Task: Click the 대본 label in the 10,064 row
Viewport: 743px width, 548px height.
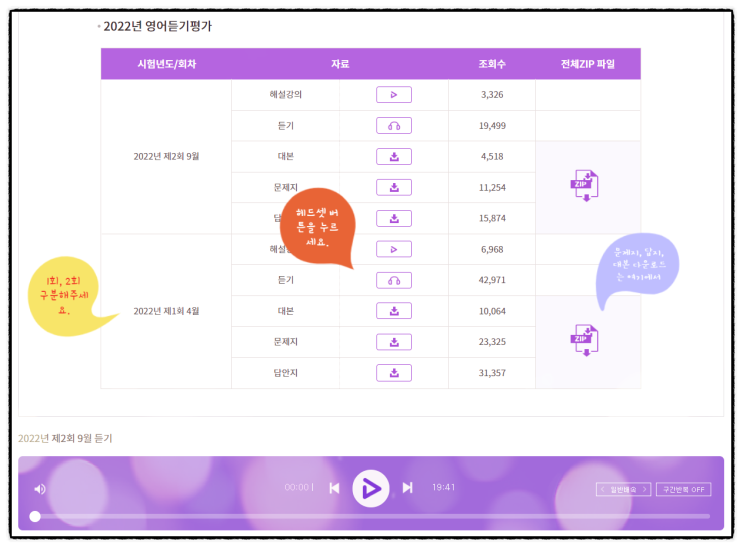Action: point(285,311)
